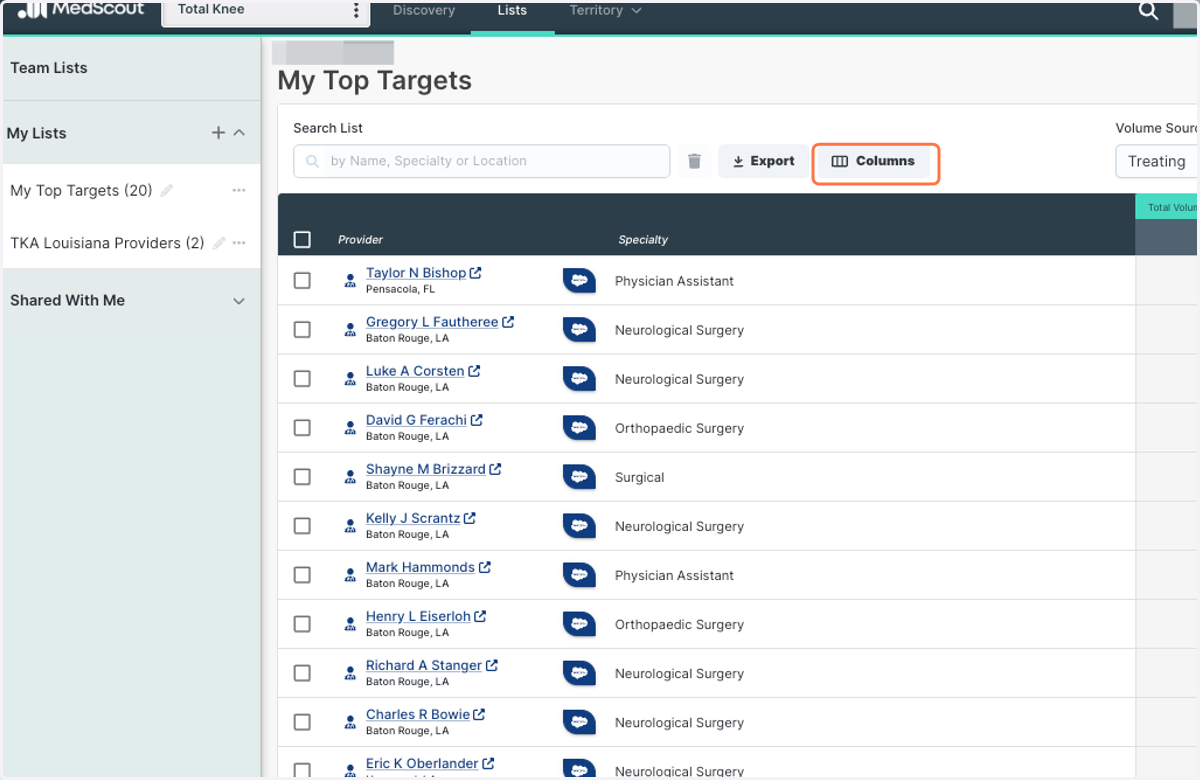Open external link icon next to Eric K Oberlander
This screenshot has width=1200, height=780.
point(488,763)
